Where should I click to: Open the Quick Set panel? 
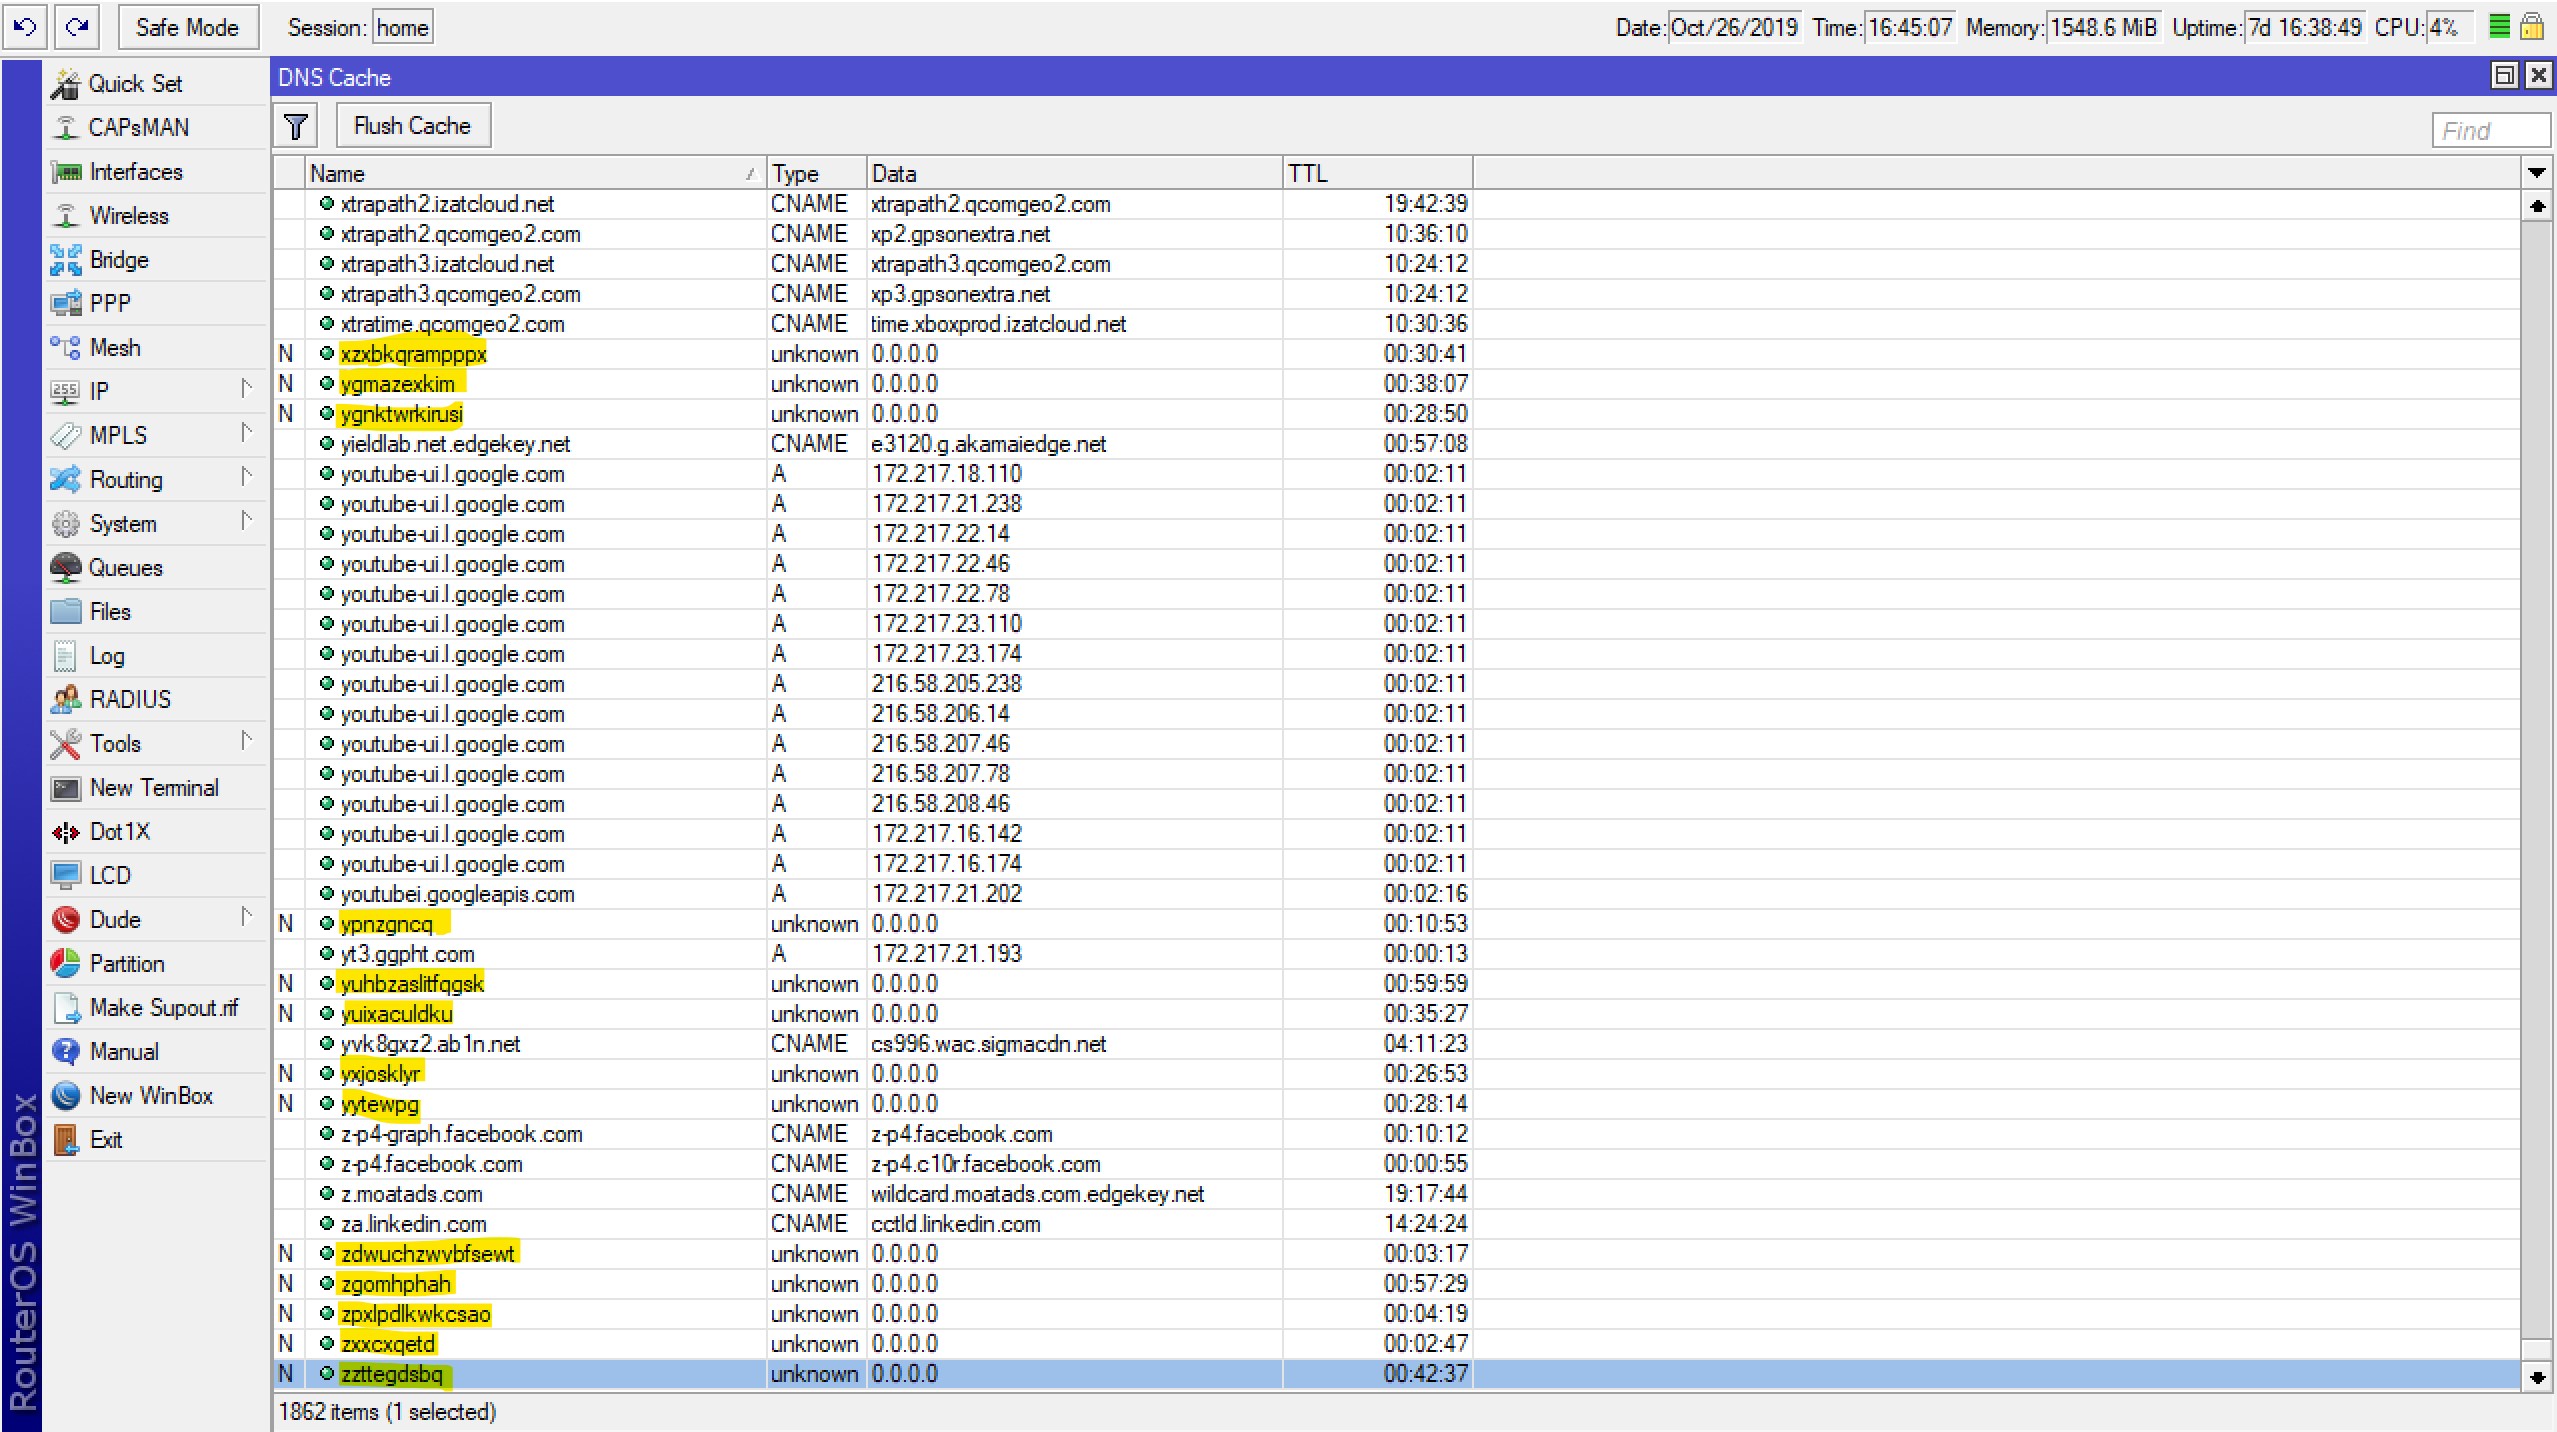[135, 83]
